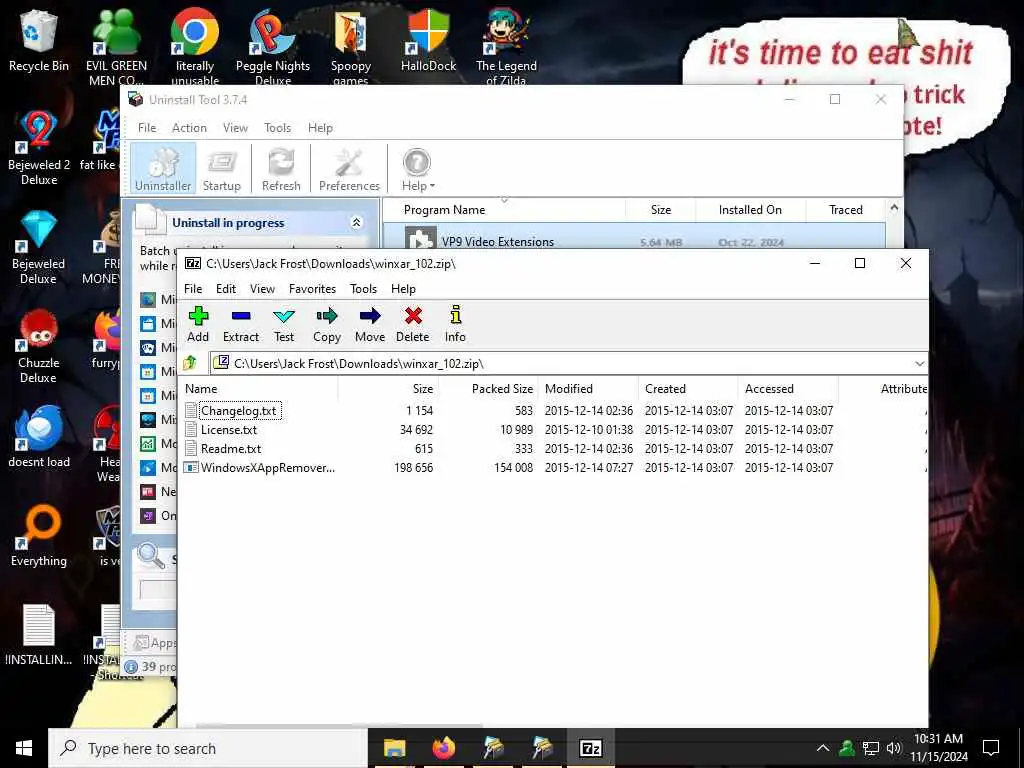Open the Action menu in Uninstall Tool
This screenshot has width=1024, height=768.
pos(189,128)
